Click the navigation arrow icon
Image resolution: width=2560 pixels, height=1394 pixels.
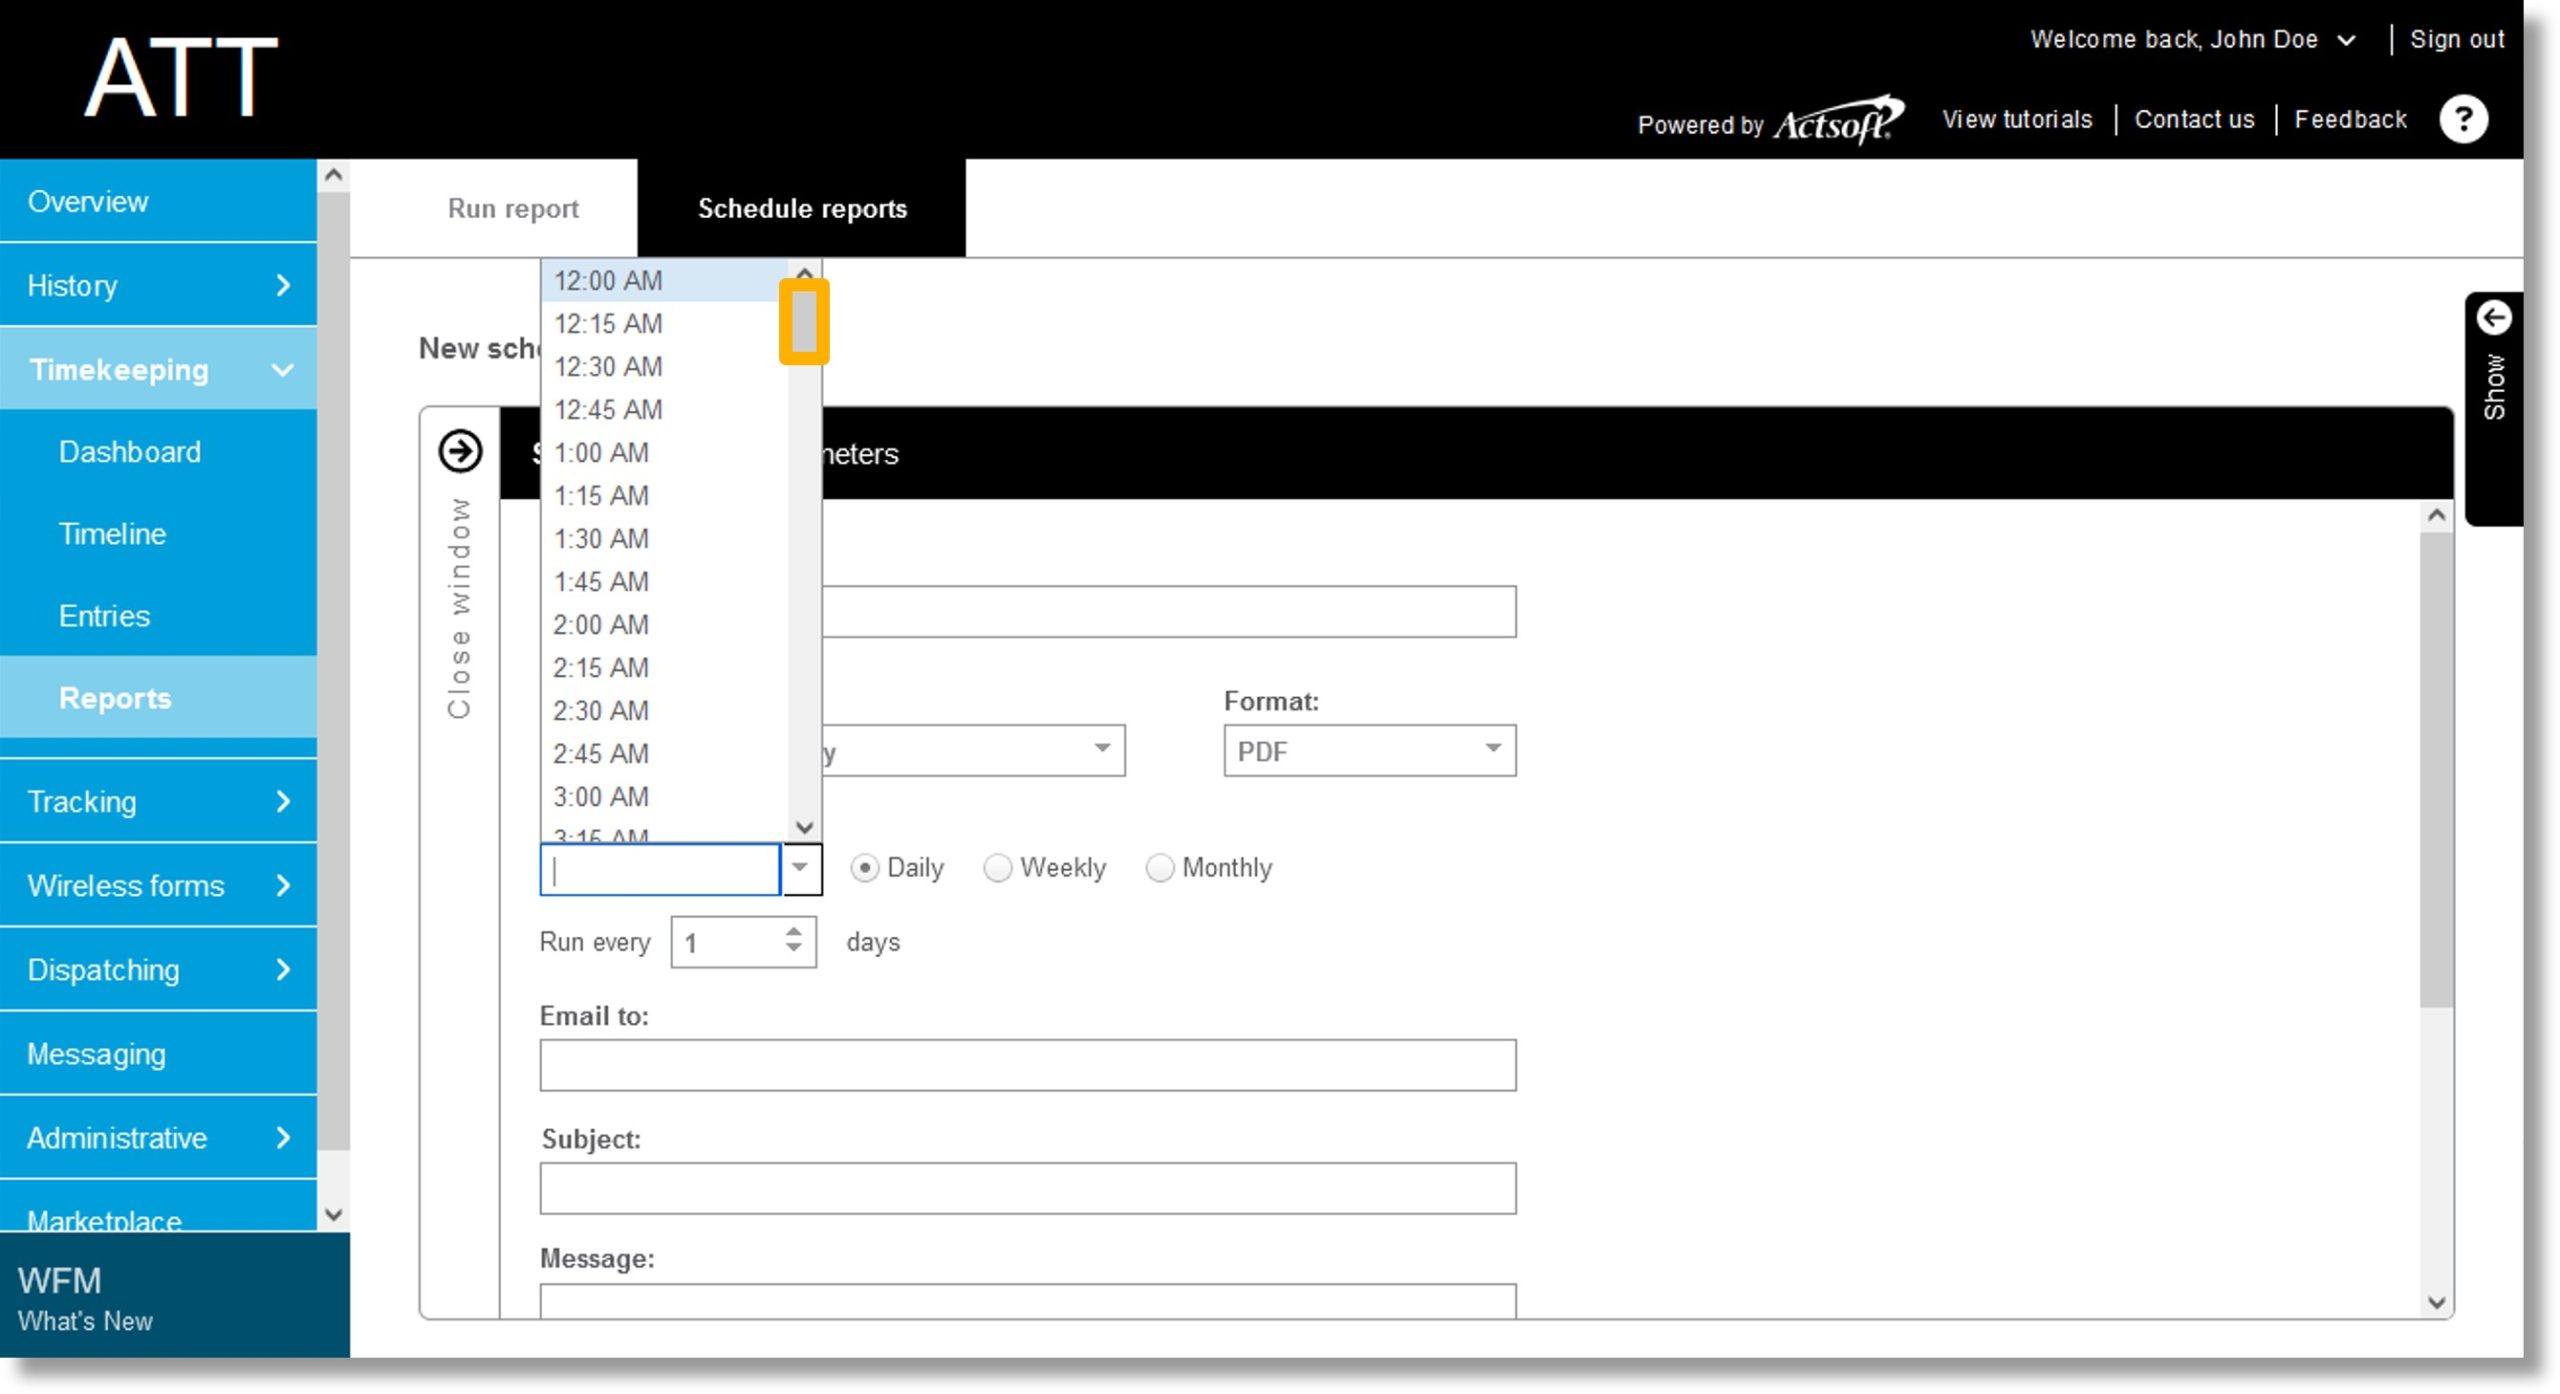point(463,450)
